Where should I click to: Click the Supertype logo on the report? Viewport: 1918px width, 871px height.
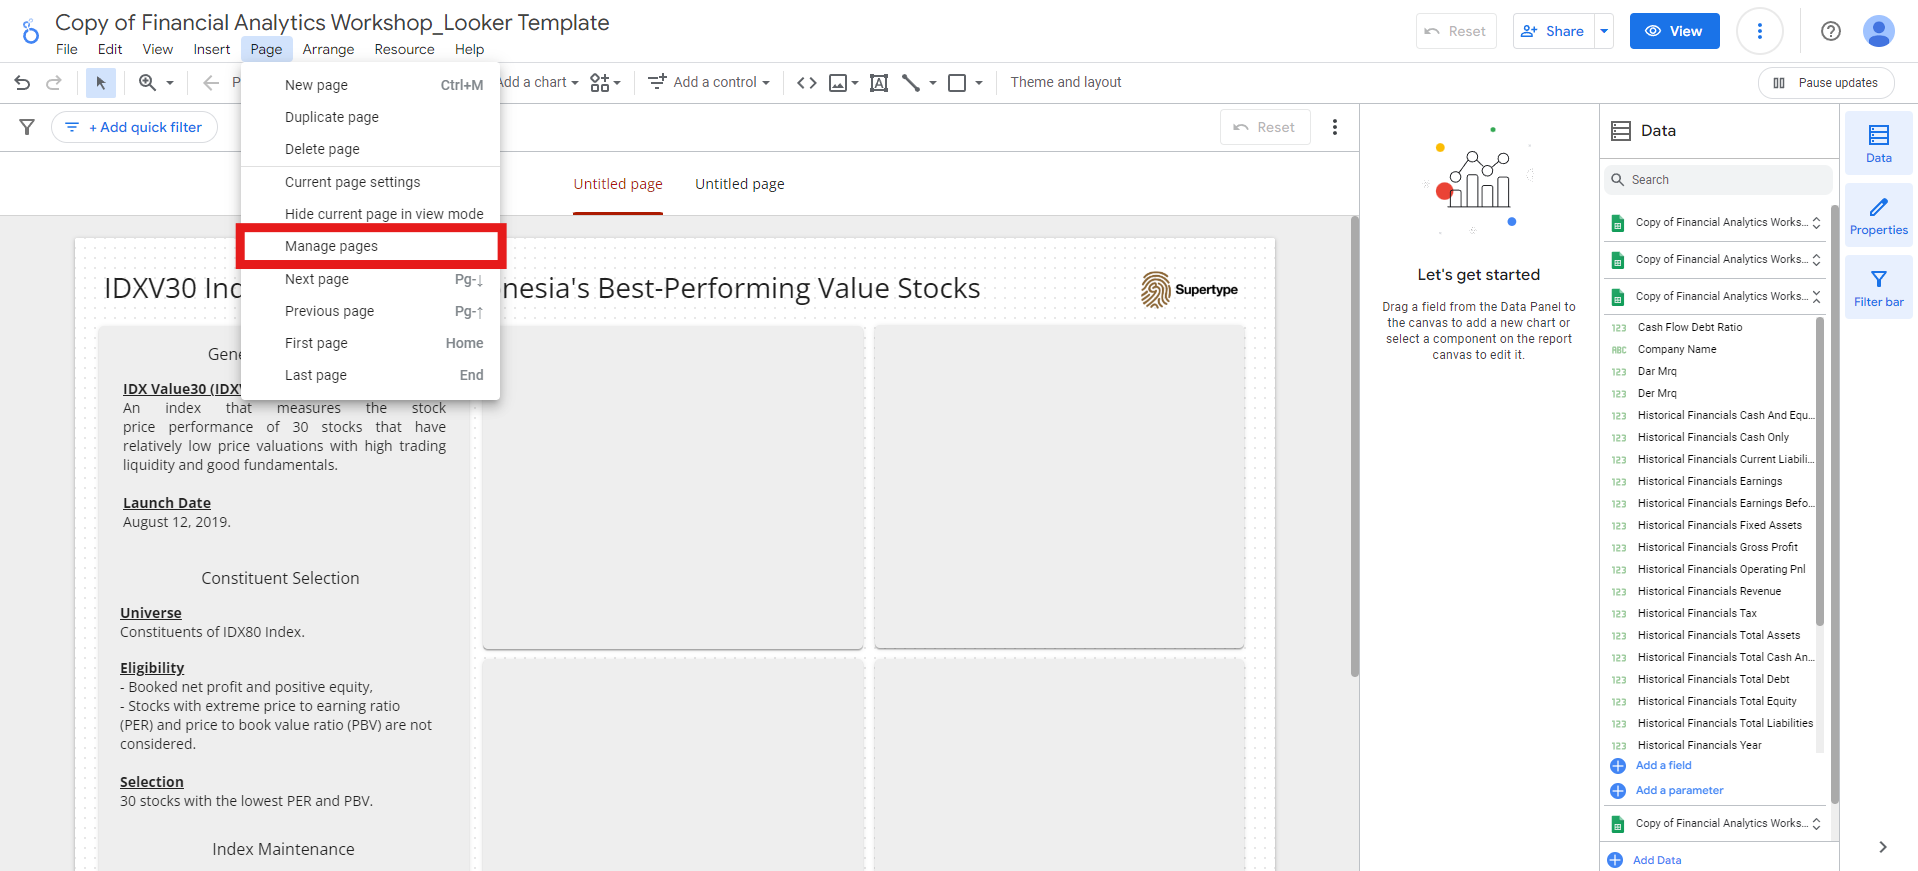tap(1190, 290)
